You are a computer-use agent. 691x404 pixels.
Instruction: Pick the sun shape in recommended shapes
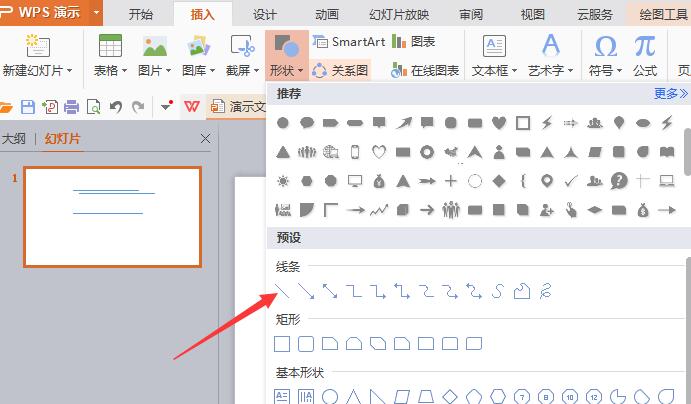point(282,181)
